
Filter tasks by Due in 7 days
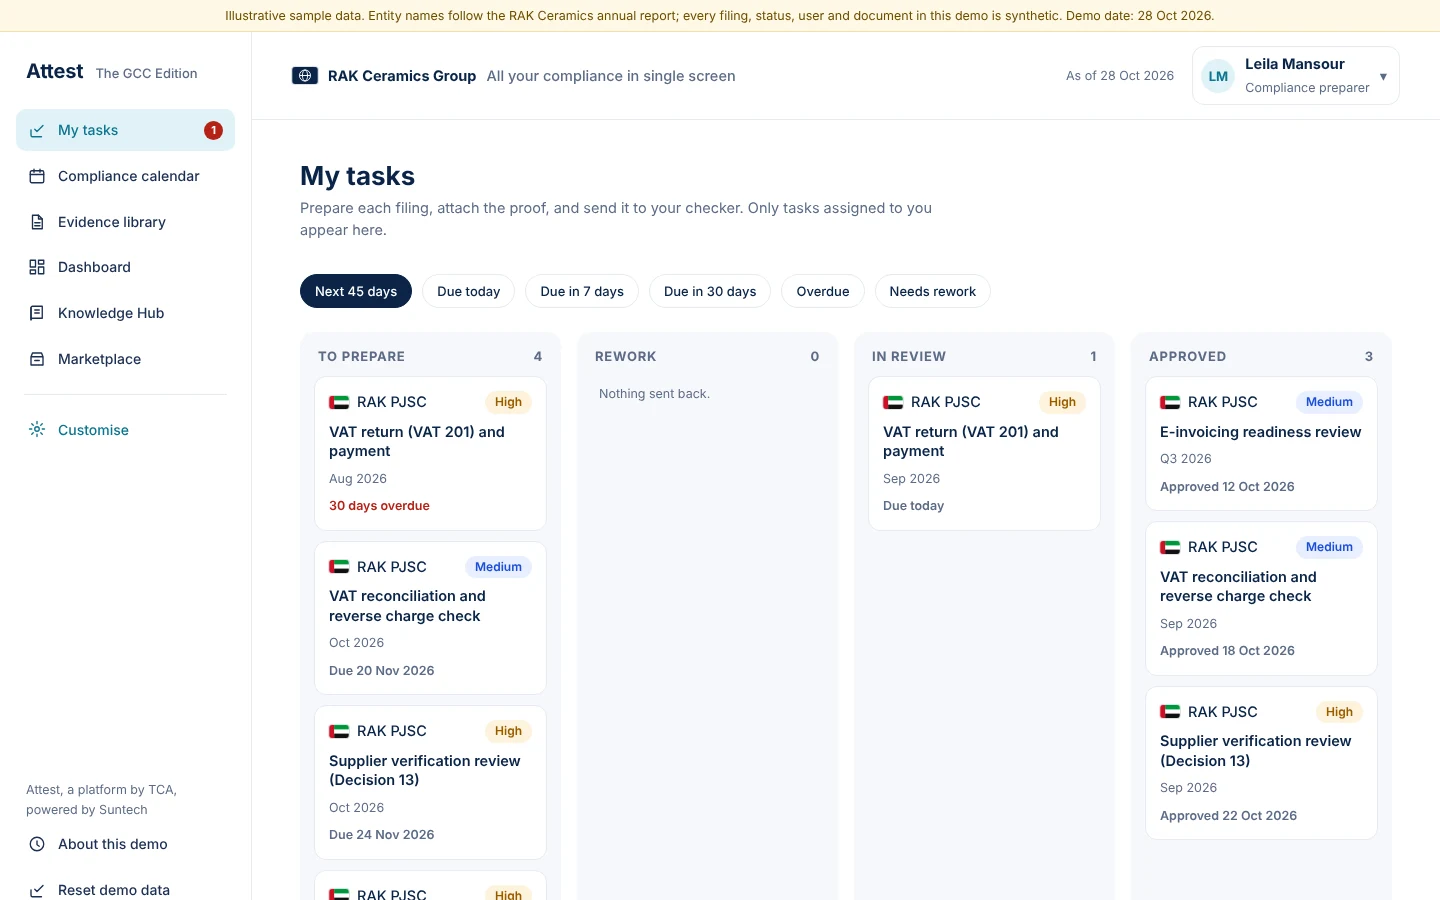[x=582, y=291]
